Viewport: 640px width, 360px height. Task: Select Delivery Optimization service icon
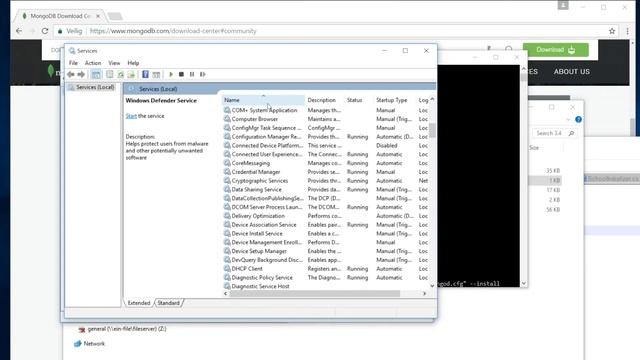tap(227, 216)
